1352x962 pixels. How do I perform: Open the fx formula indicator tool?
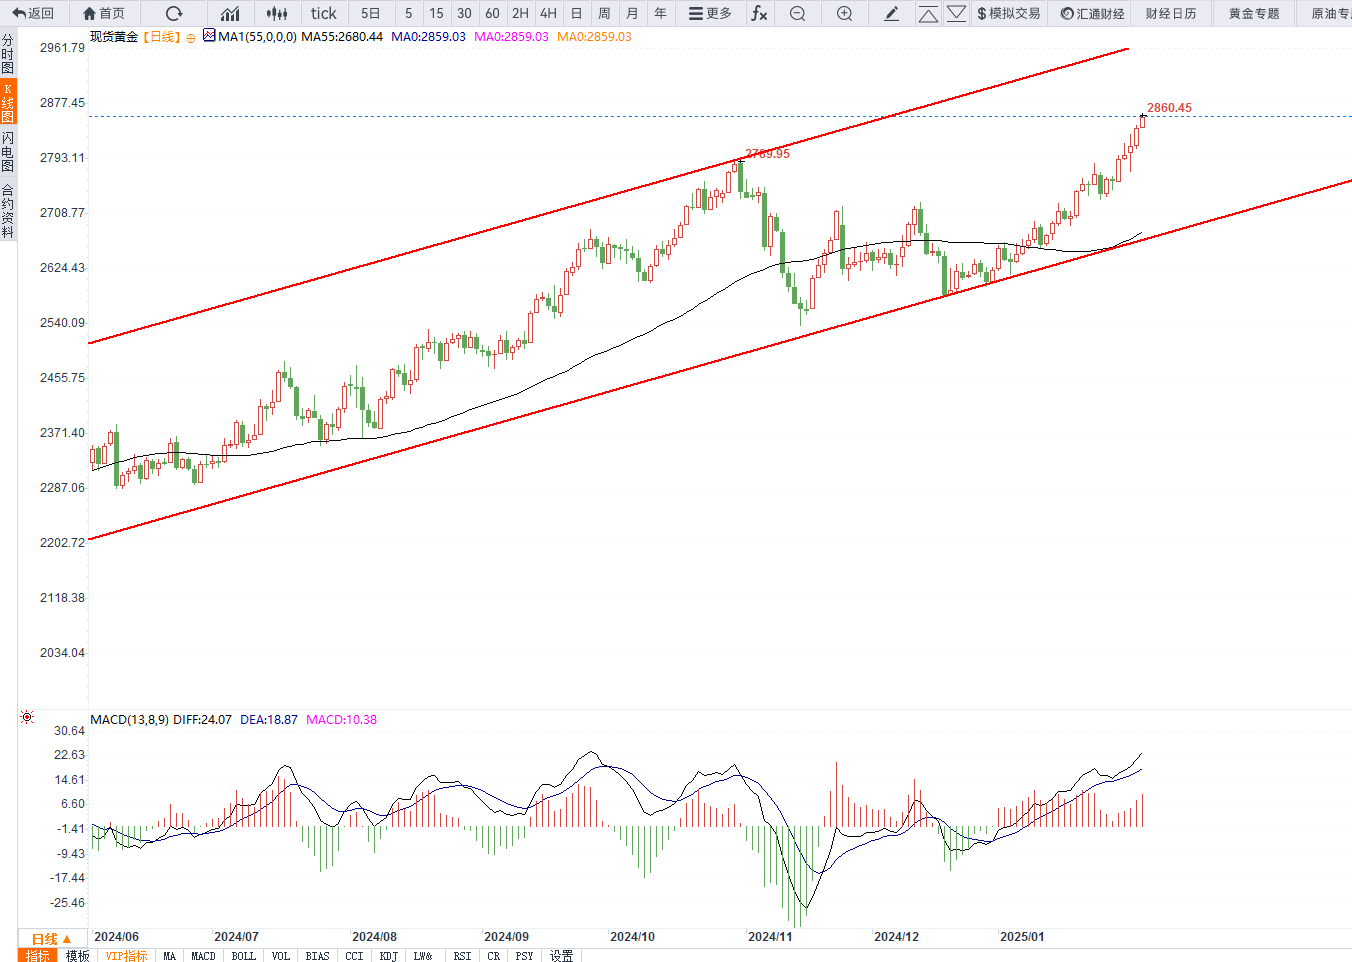(759, 13)
